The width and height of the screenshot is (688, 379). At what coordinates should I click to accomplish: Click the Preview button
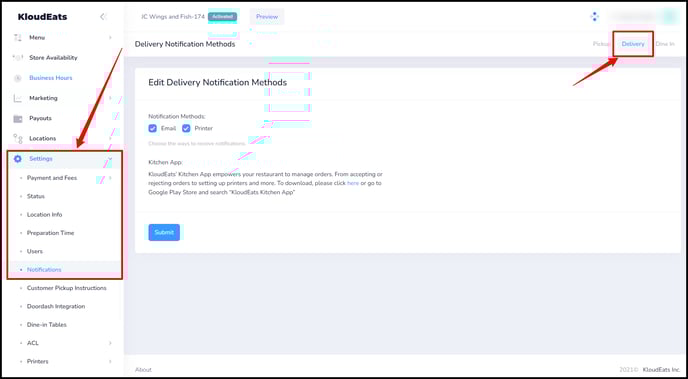coord(267,17)
